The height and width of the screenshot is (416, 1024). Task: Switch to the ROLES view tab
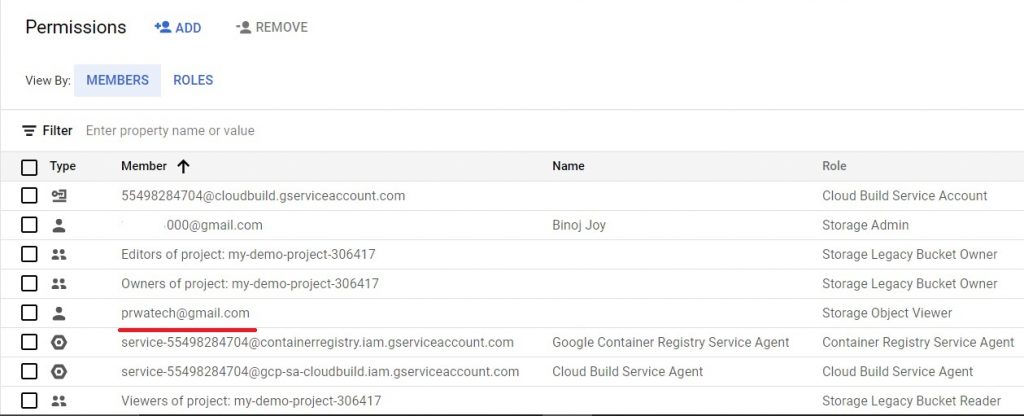coord(193,80)
